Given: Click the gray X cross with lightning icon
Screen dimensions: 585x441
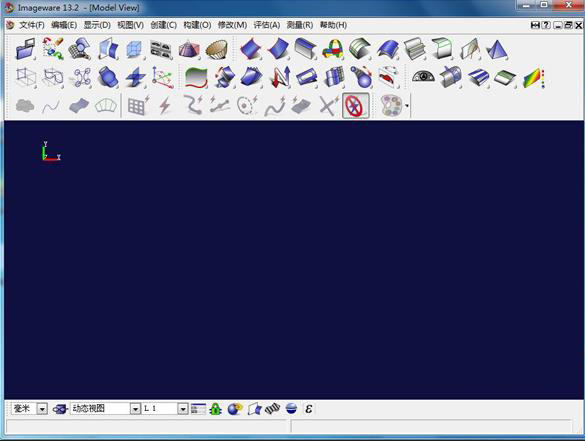Looking at the screenshot, I should pyautogui.click(x=329, y=106).
